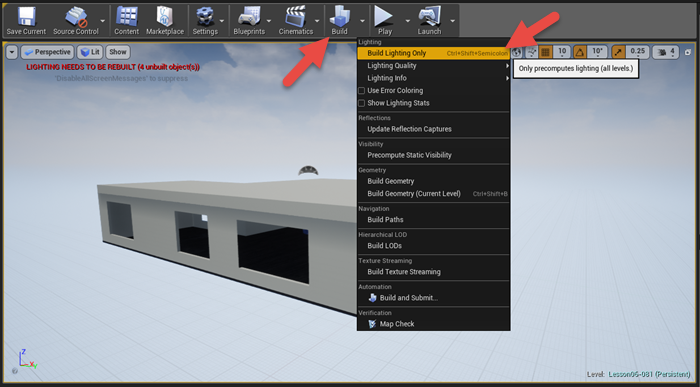Expand the Build options dropdown arrow
700x387 pixels.
[362, 21]
